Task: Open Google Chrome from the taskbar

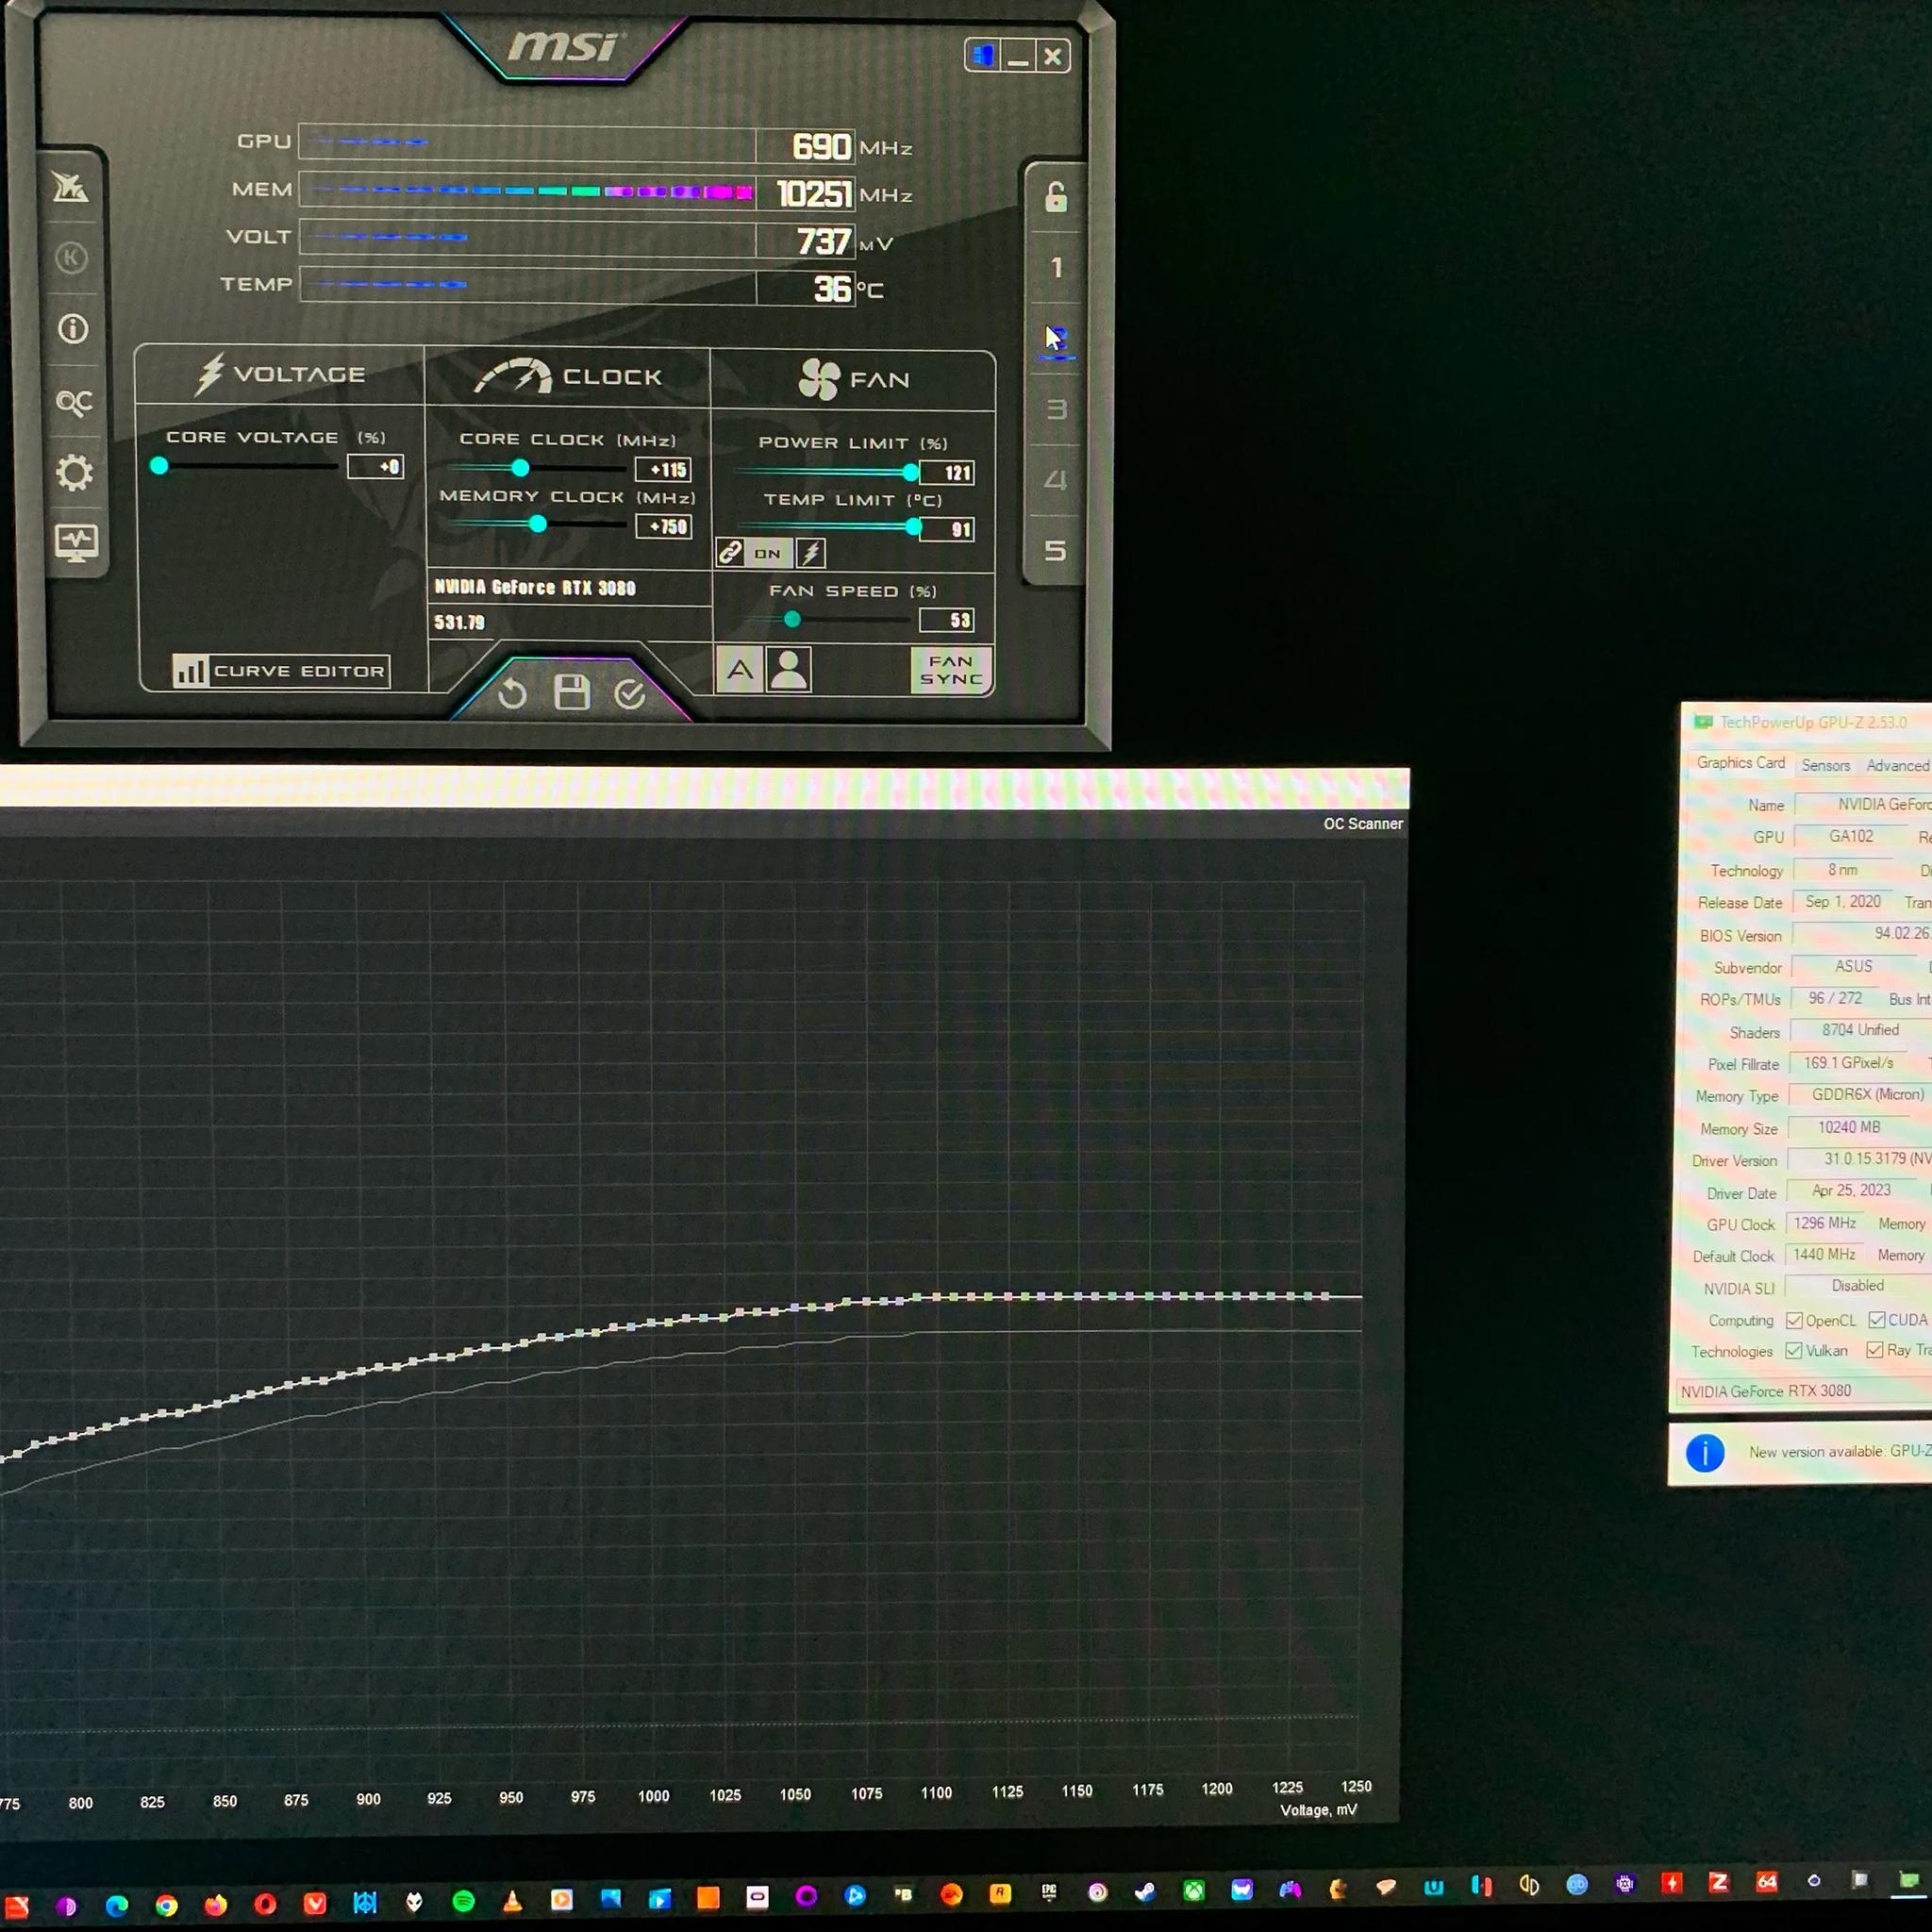Action: pos(167,1905)
